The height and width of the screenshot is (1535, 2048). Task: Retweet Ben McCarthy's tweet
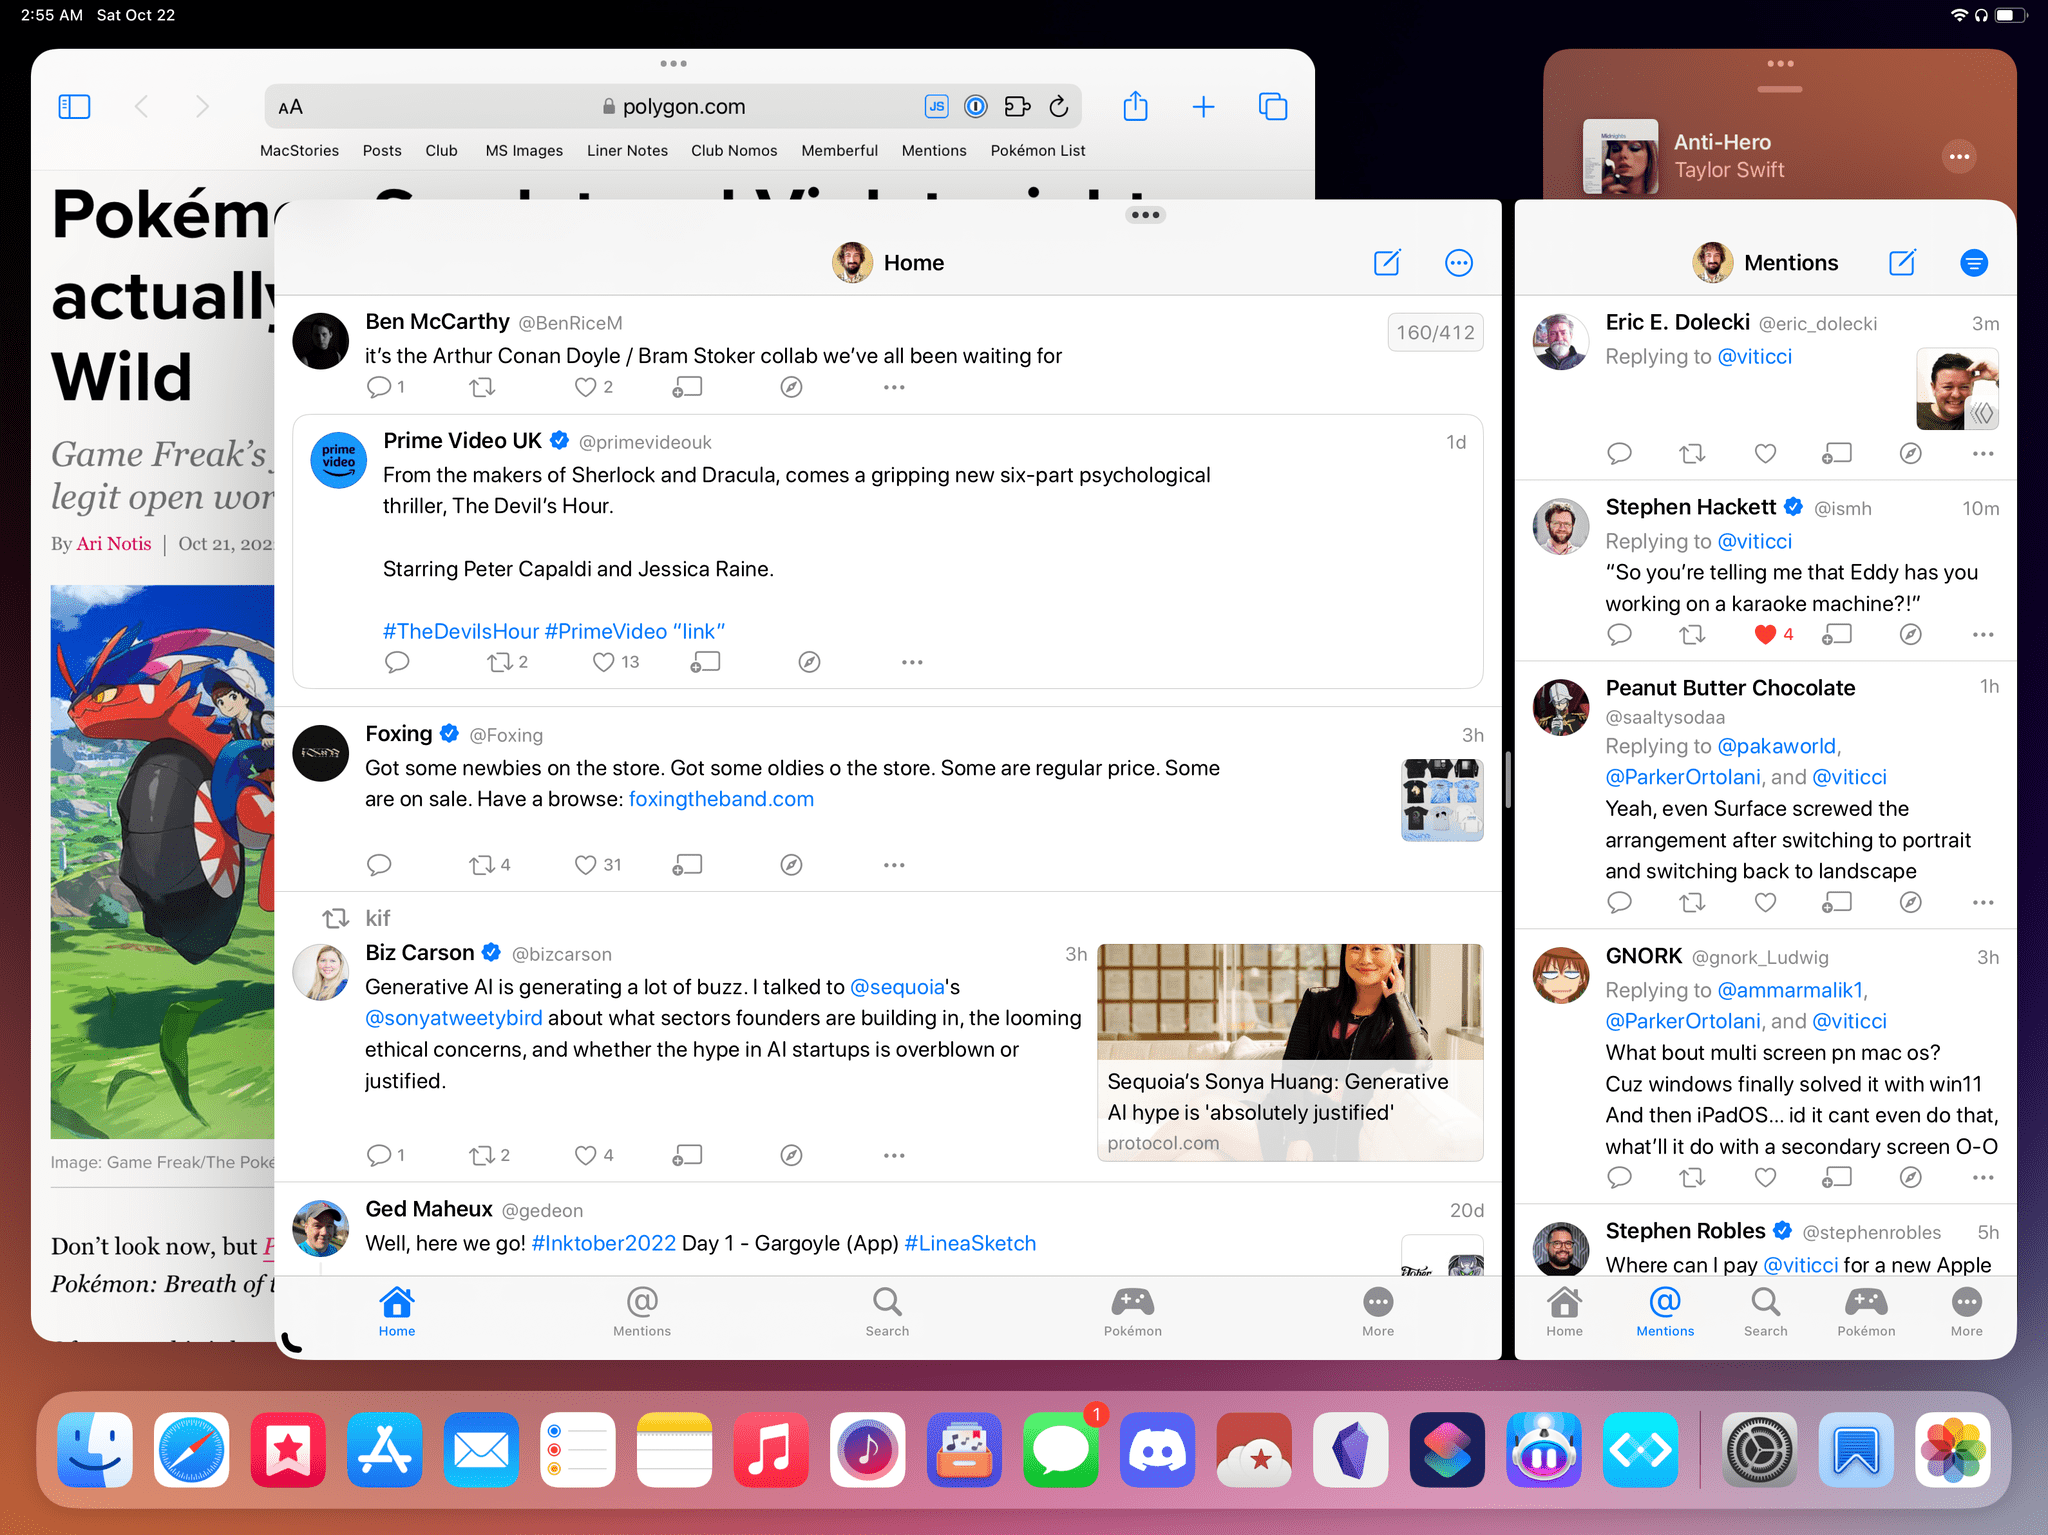482,387
